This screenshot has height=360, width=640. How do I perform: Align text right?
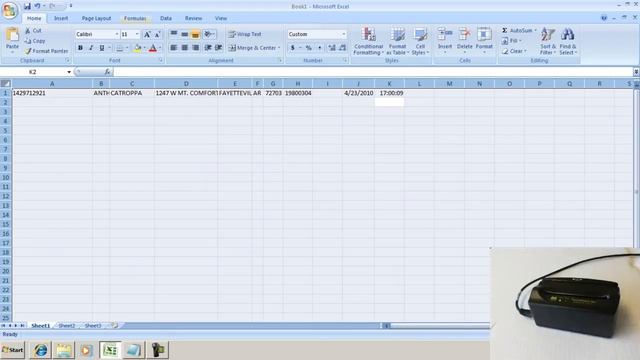coord(195,48)
